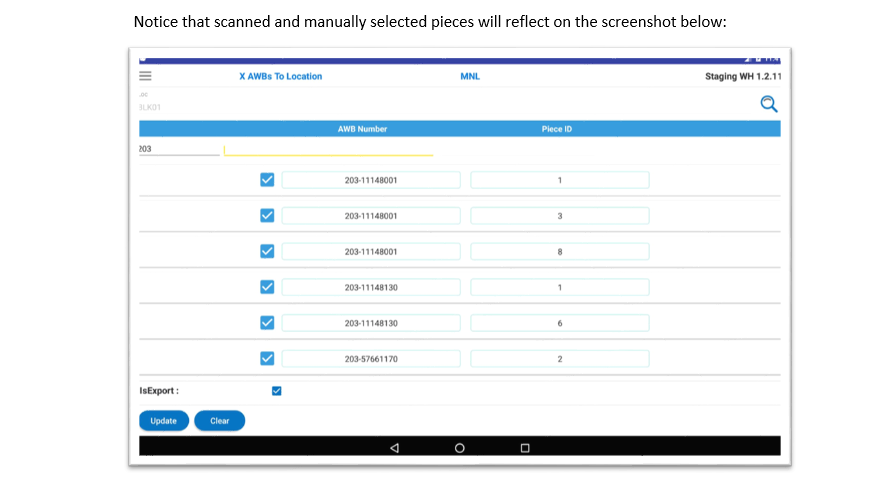Select AWB field of piece 8 row 203-11148001
Screen dimensions: 894x480
click(x=371, y=251)
